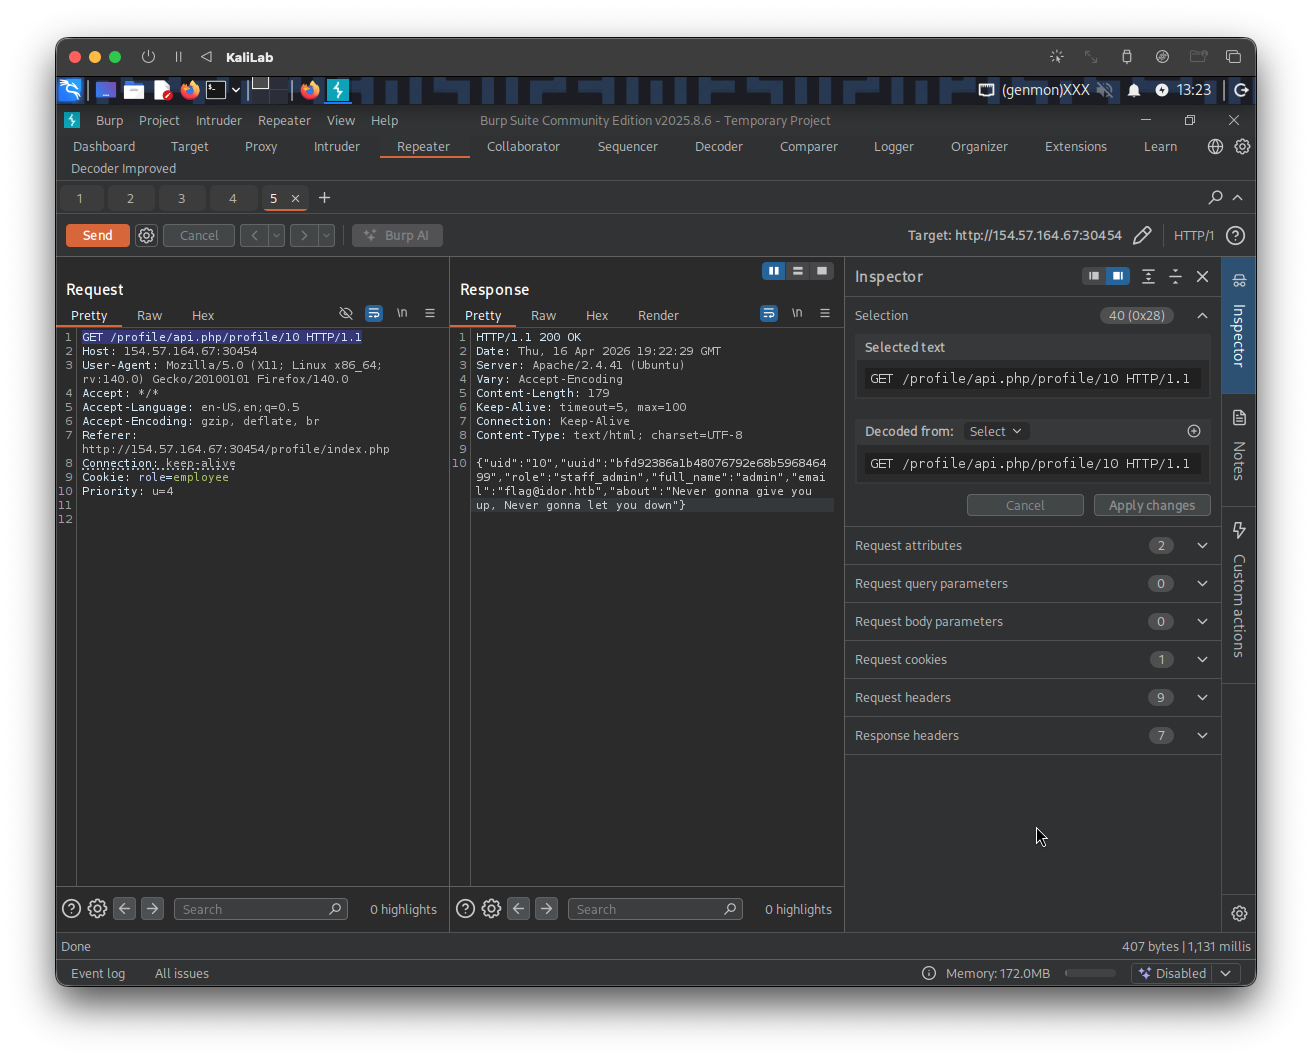Open the Decoded from Select dropdown
Image resolution: width=1312 pixels, height=1060 pixels.
(x=996, y=431)
